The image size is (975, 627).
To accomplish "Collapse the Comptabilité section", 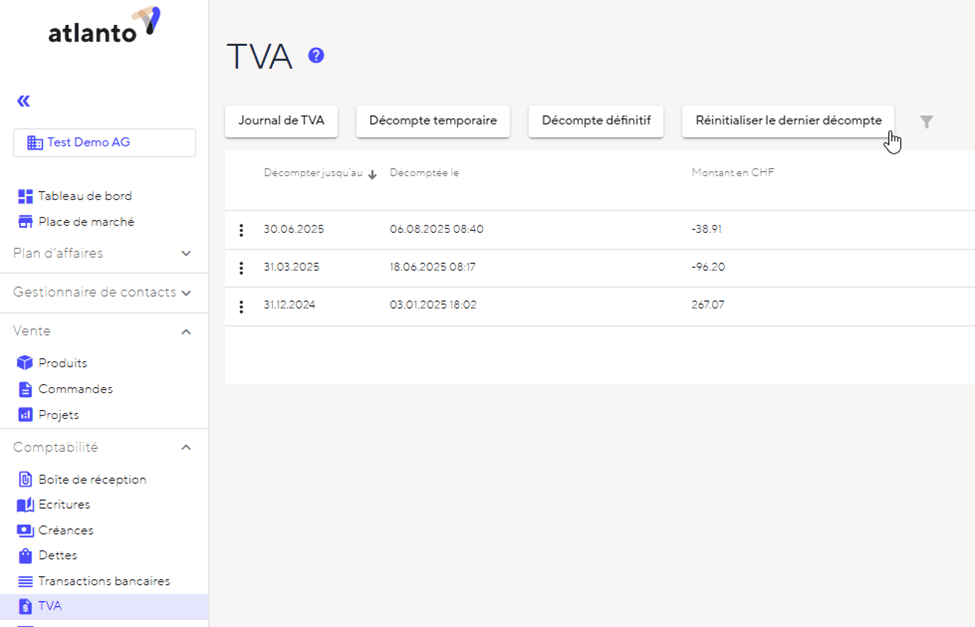I will point(186,448).
